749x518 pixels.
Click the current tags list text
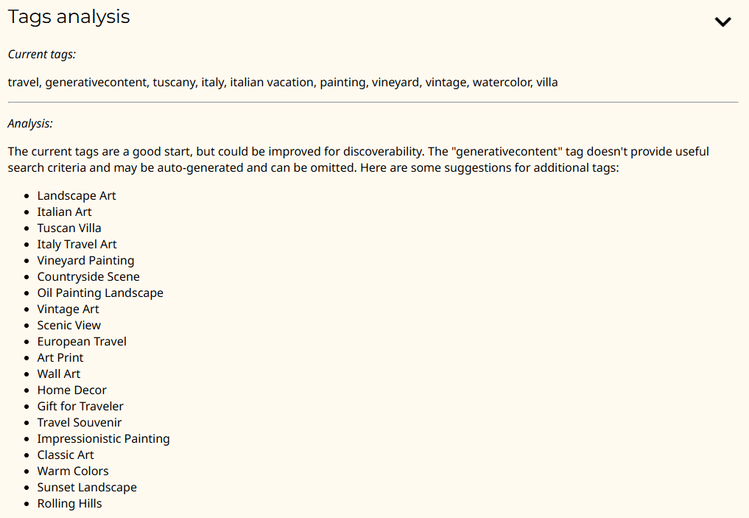pos(283,83)
